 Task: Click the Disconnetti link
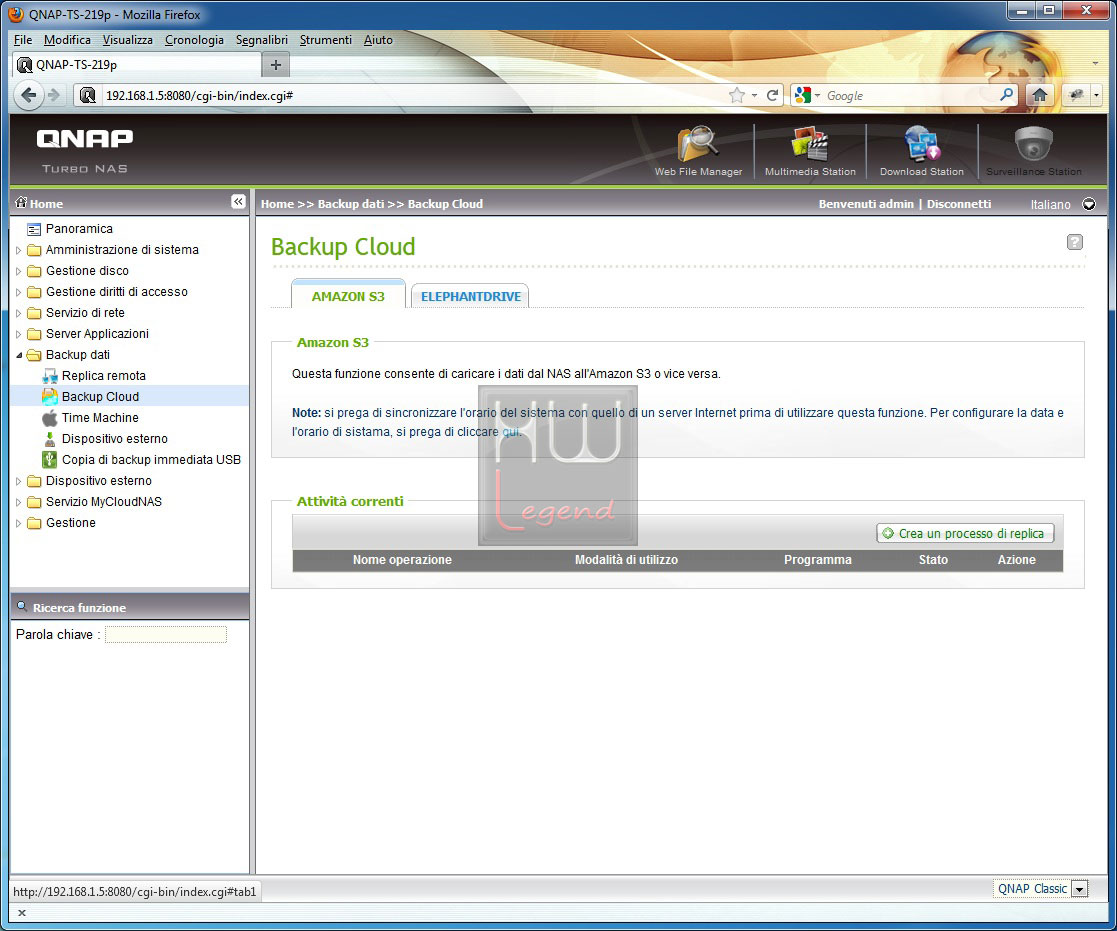pos(958,204)
